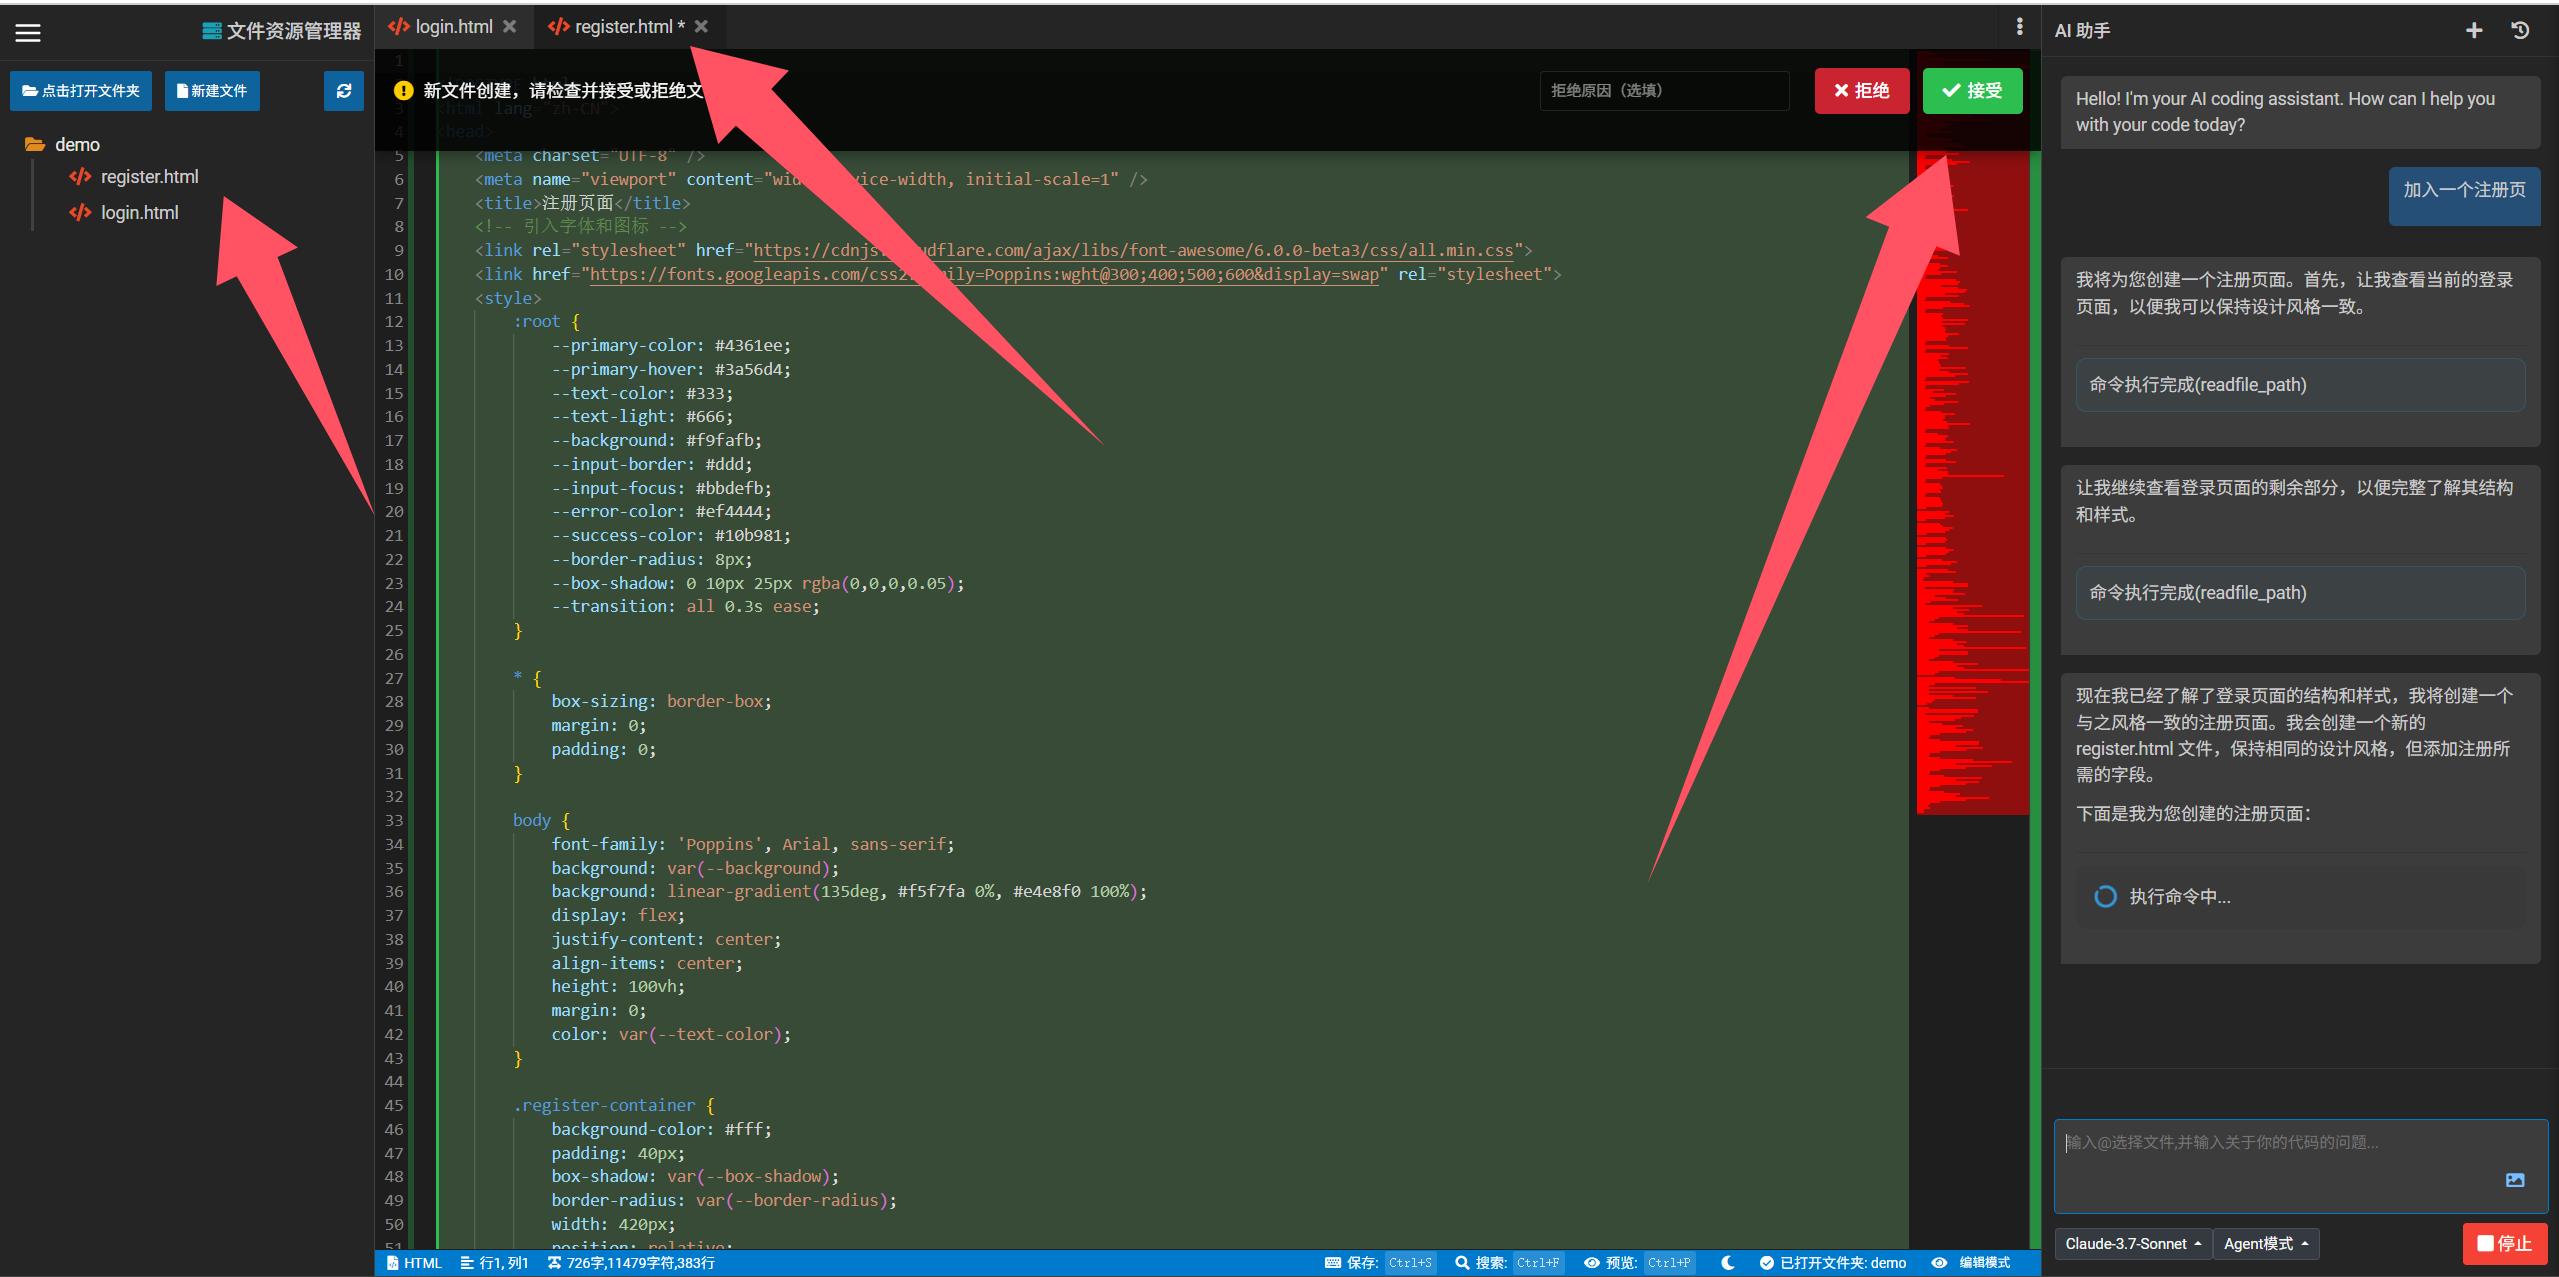Click the yellow warning notification icon
The height and width of the screenshot is (1277, 2559).
[x=403, y=91]
